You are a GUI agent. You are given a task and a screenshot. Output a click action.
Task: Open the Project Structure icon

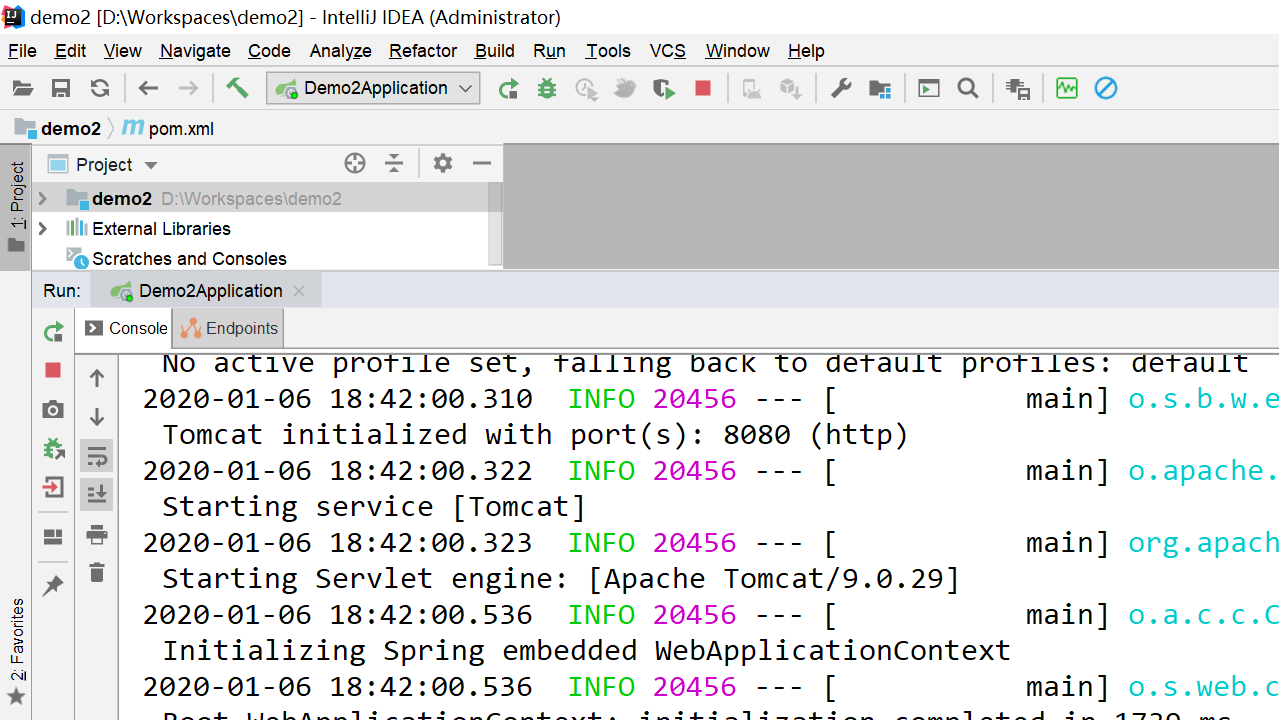point(880,89)
